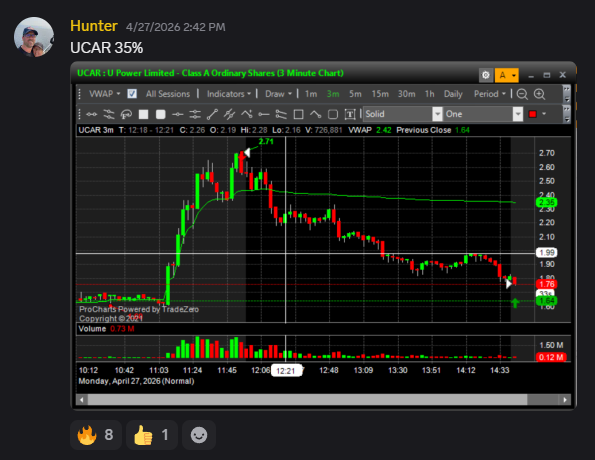This screenshot has height=460, width=595.
Task: Select the filled square shape tool
Action: point(143,114)
